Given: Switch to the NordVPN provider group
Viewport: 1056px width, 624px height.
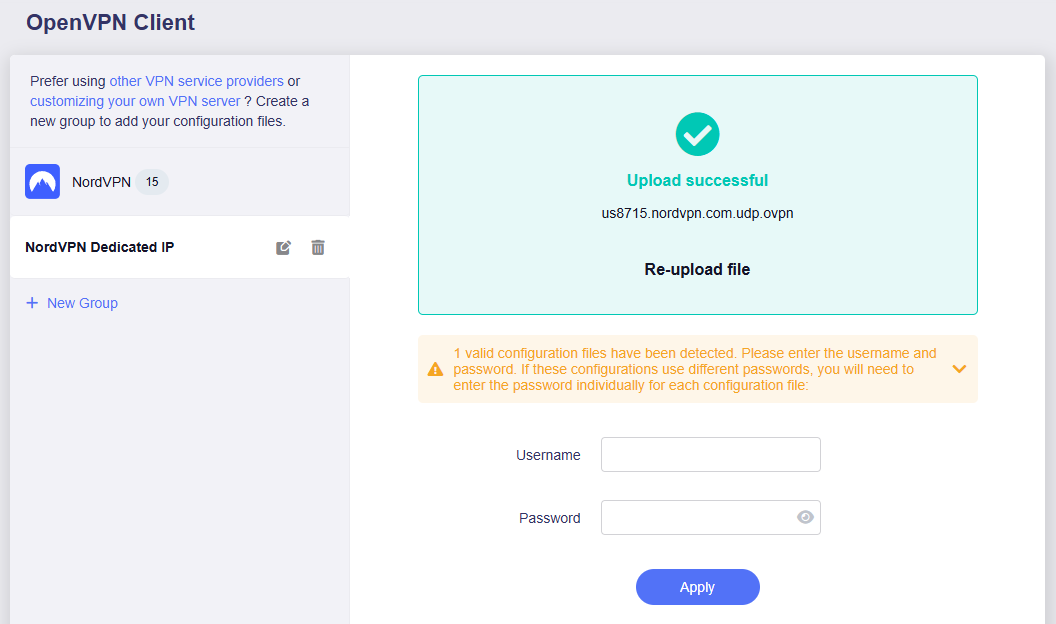Looking at the screenshot, I should pyautogui.click(x=101, y=182).
